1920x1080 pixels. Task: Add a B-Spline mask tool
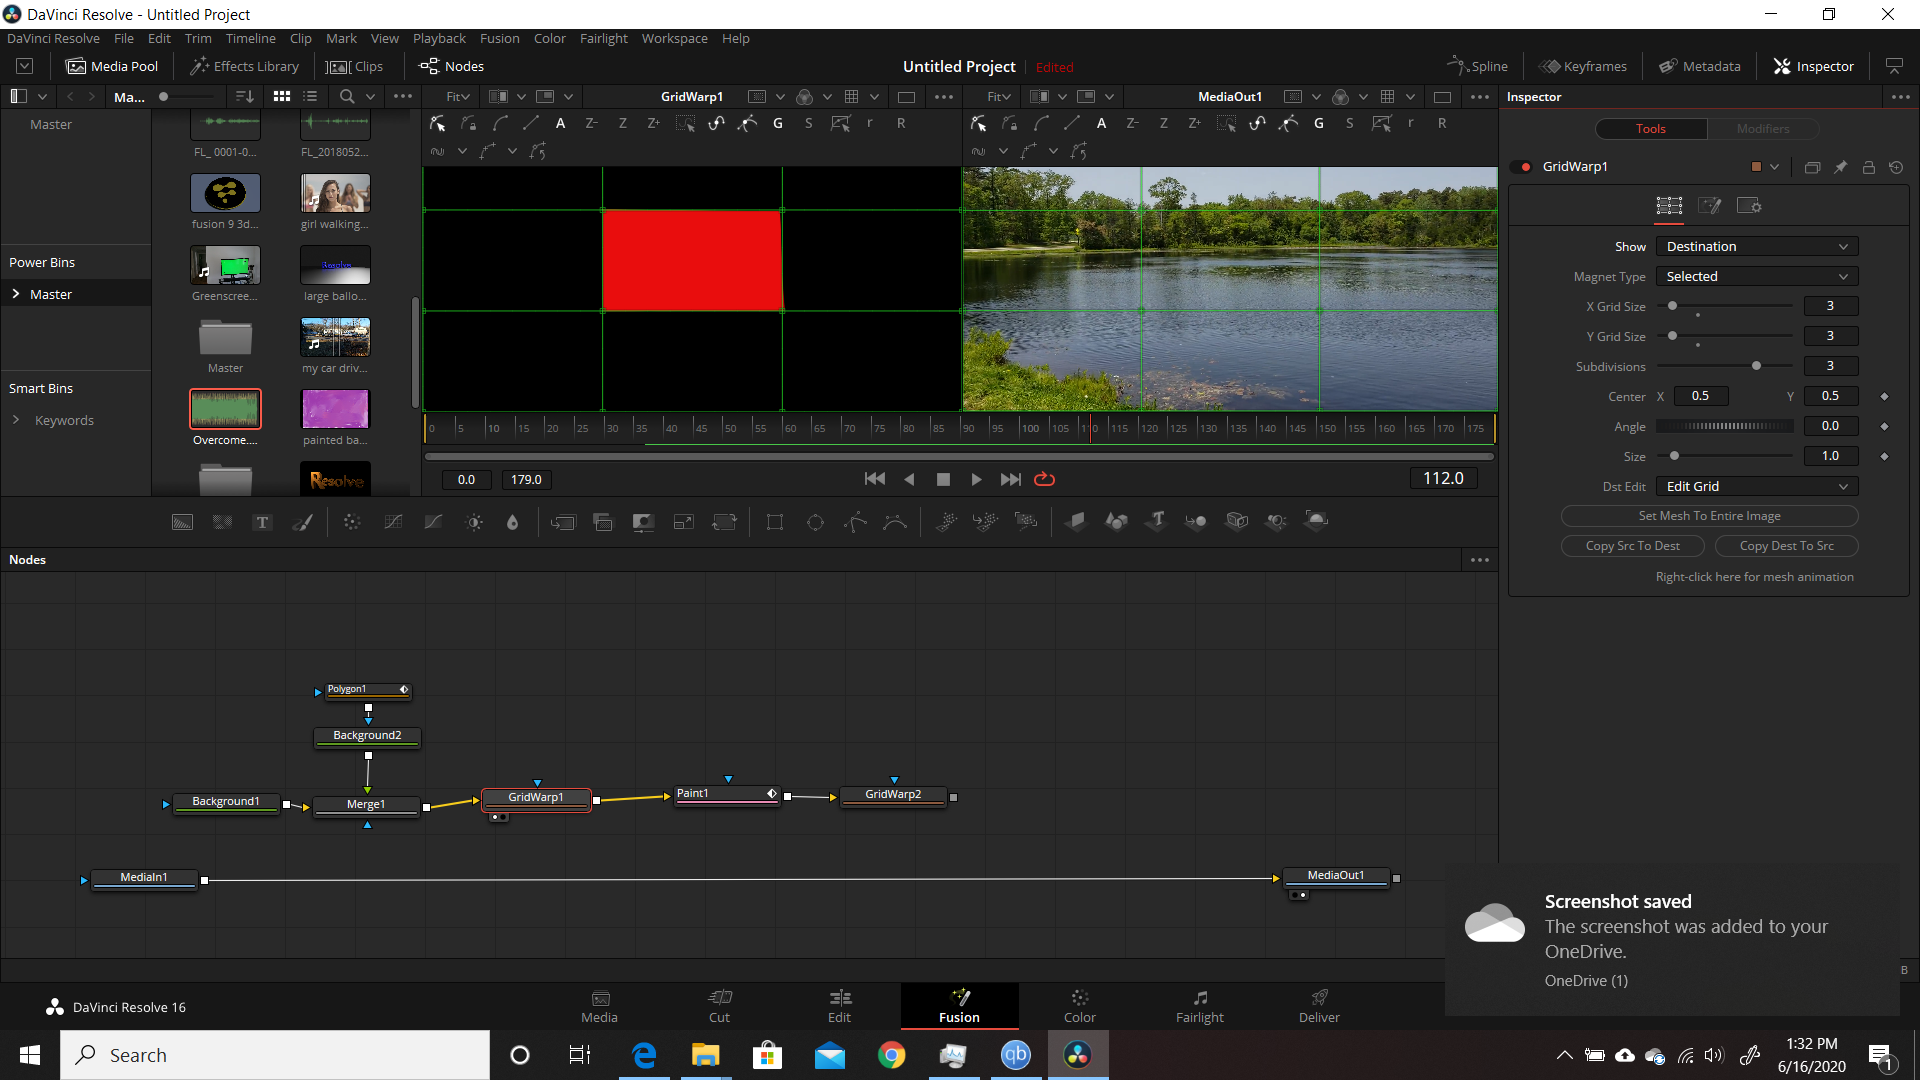coord(895,522)
